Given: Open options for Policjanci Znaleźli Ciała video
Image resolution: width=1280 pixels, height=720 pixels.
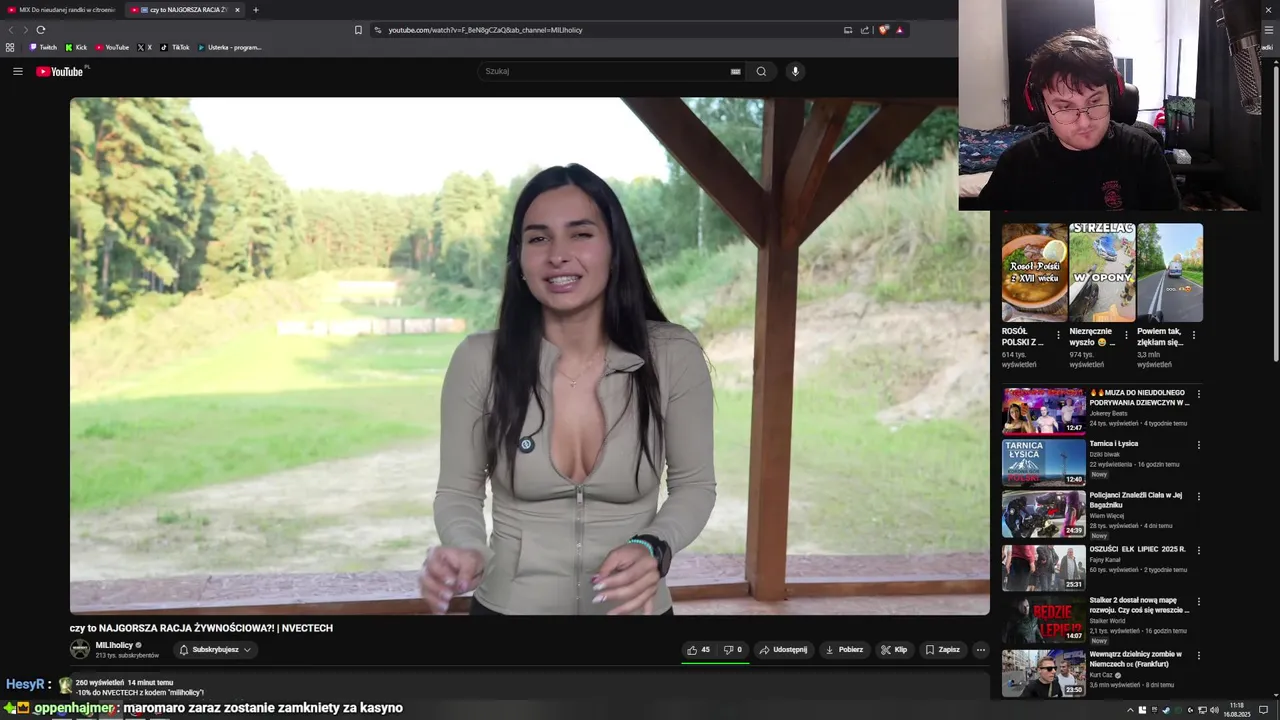Looking at the screenshot, I should coord(1198,497).
